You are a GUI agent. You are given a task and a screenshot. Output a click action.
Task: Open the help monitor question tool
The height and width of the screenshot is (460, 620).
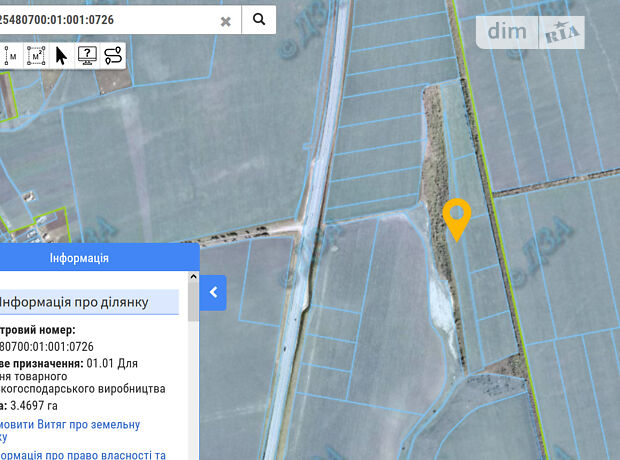pyautogui.click(x=87, y=56)
